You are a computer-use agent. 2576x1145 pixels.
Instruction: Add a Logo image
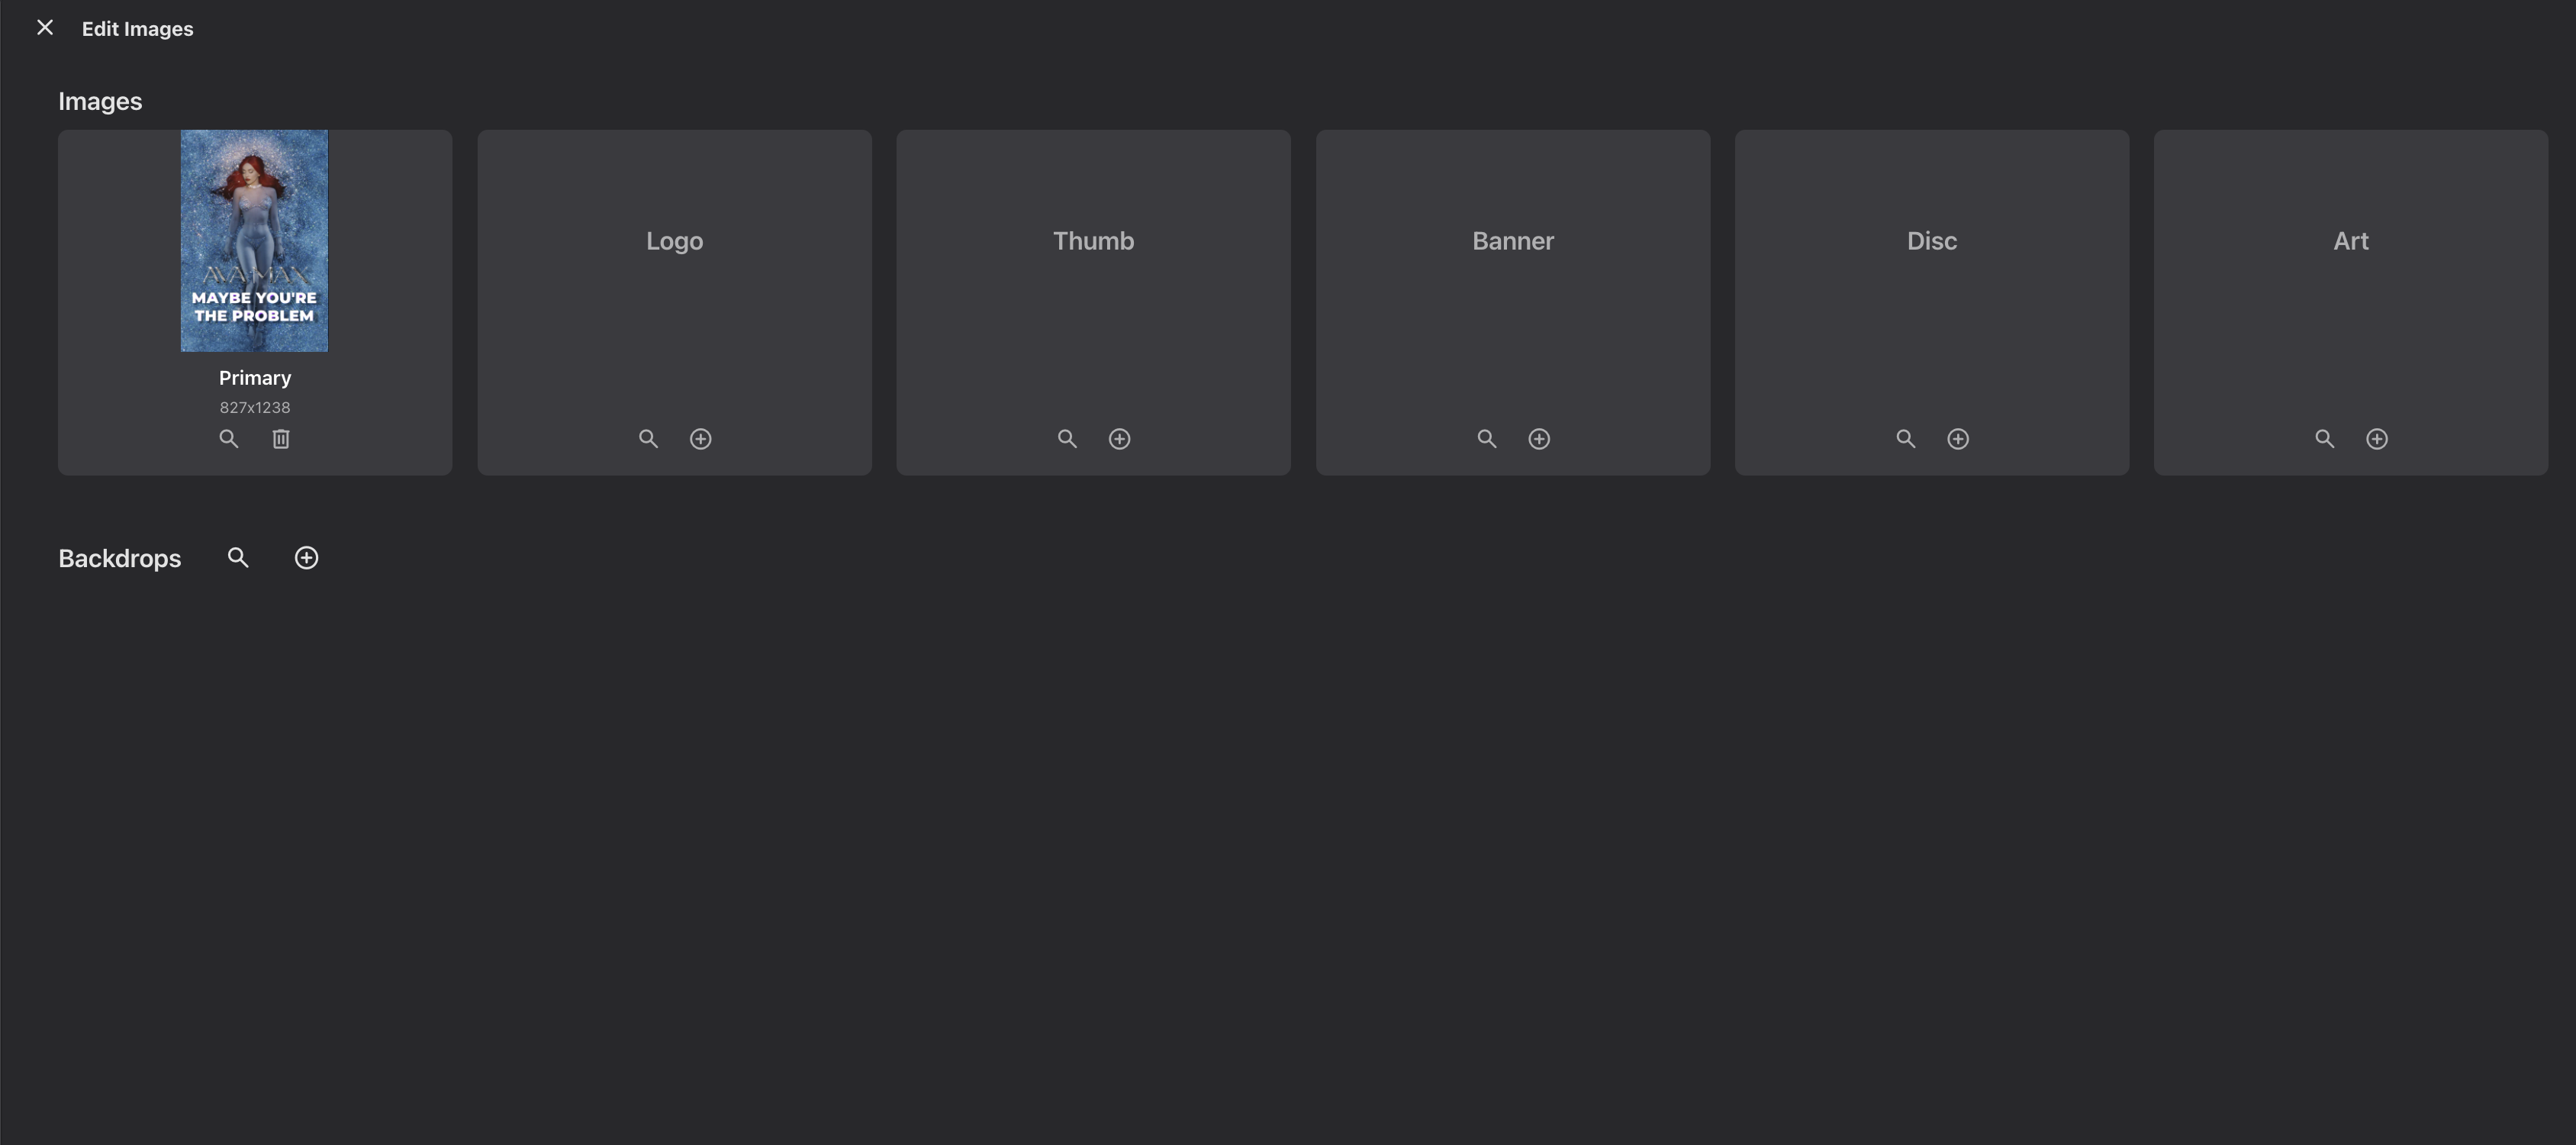[x=701, y=439]
